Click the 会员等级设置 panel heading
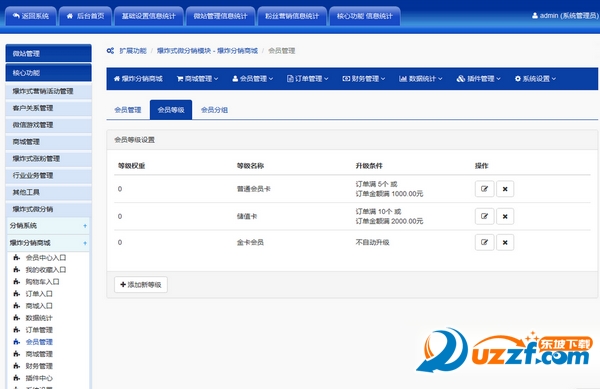Screen dimensions: 600x389 pos(134,140)
